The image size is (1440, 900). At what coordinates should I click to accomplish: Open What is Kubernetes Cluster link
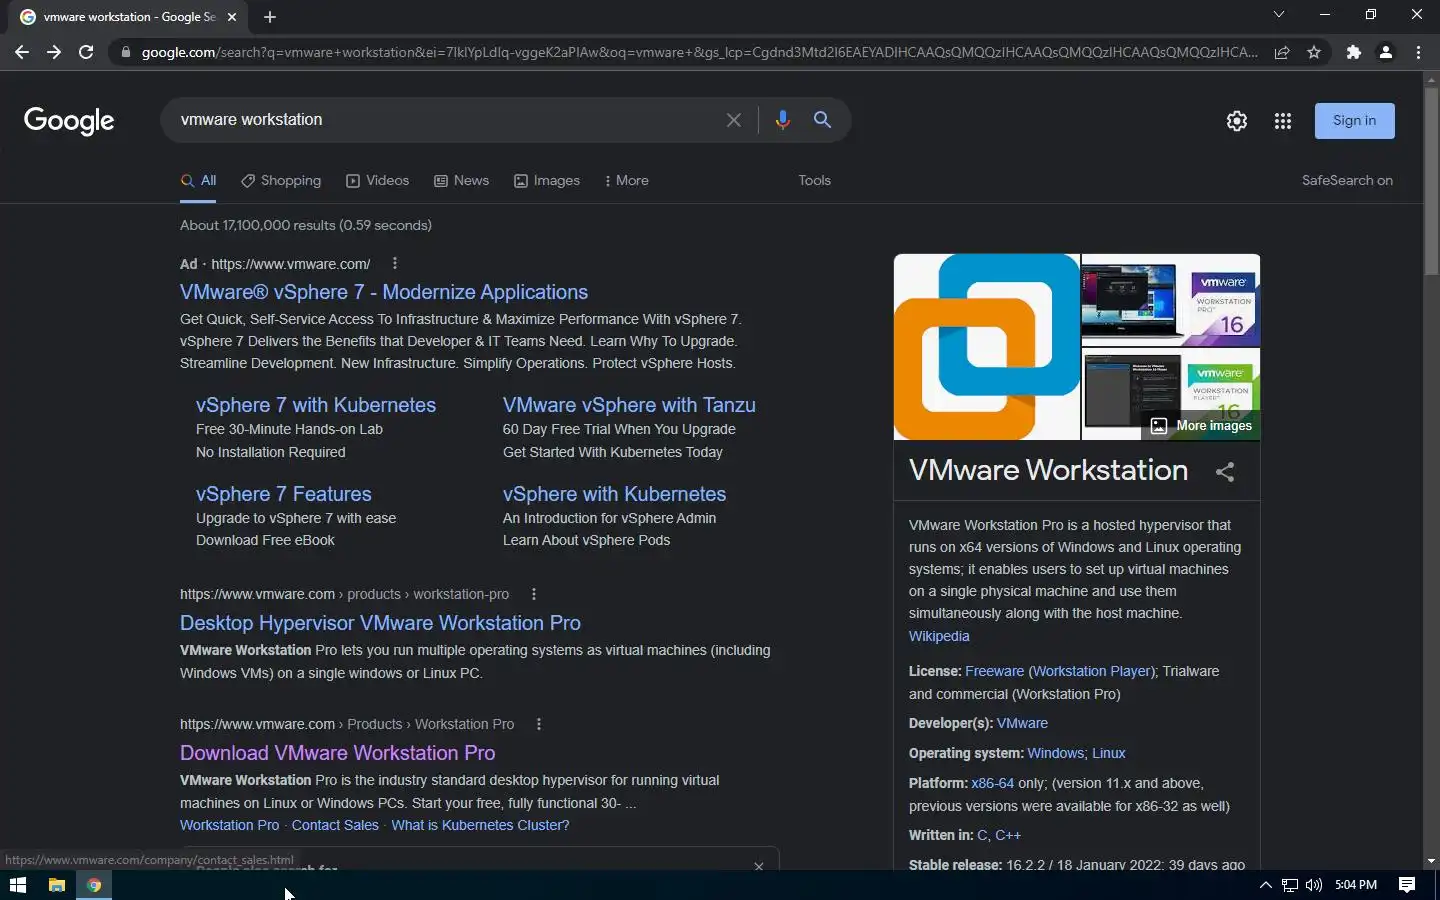pos(480,825)
